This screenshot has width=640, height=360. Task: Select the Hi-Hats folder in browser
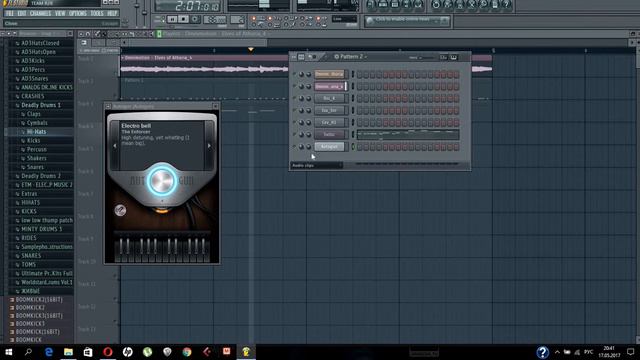36,132
